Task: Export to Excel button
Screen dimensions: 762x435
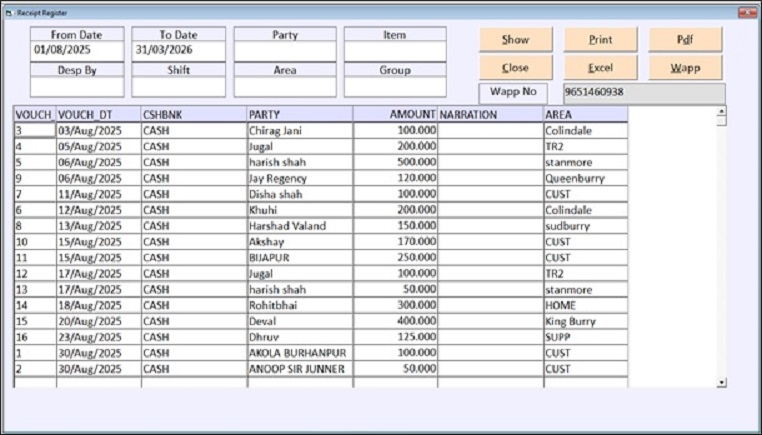Action: pyautogui.click(x=600, y=68)
